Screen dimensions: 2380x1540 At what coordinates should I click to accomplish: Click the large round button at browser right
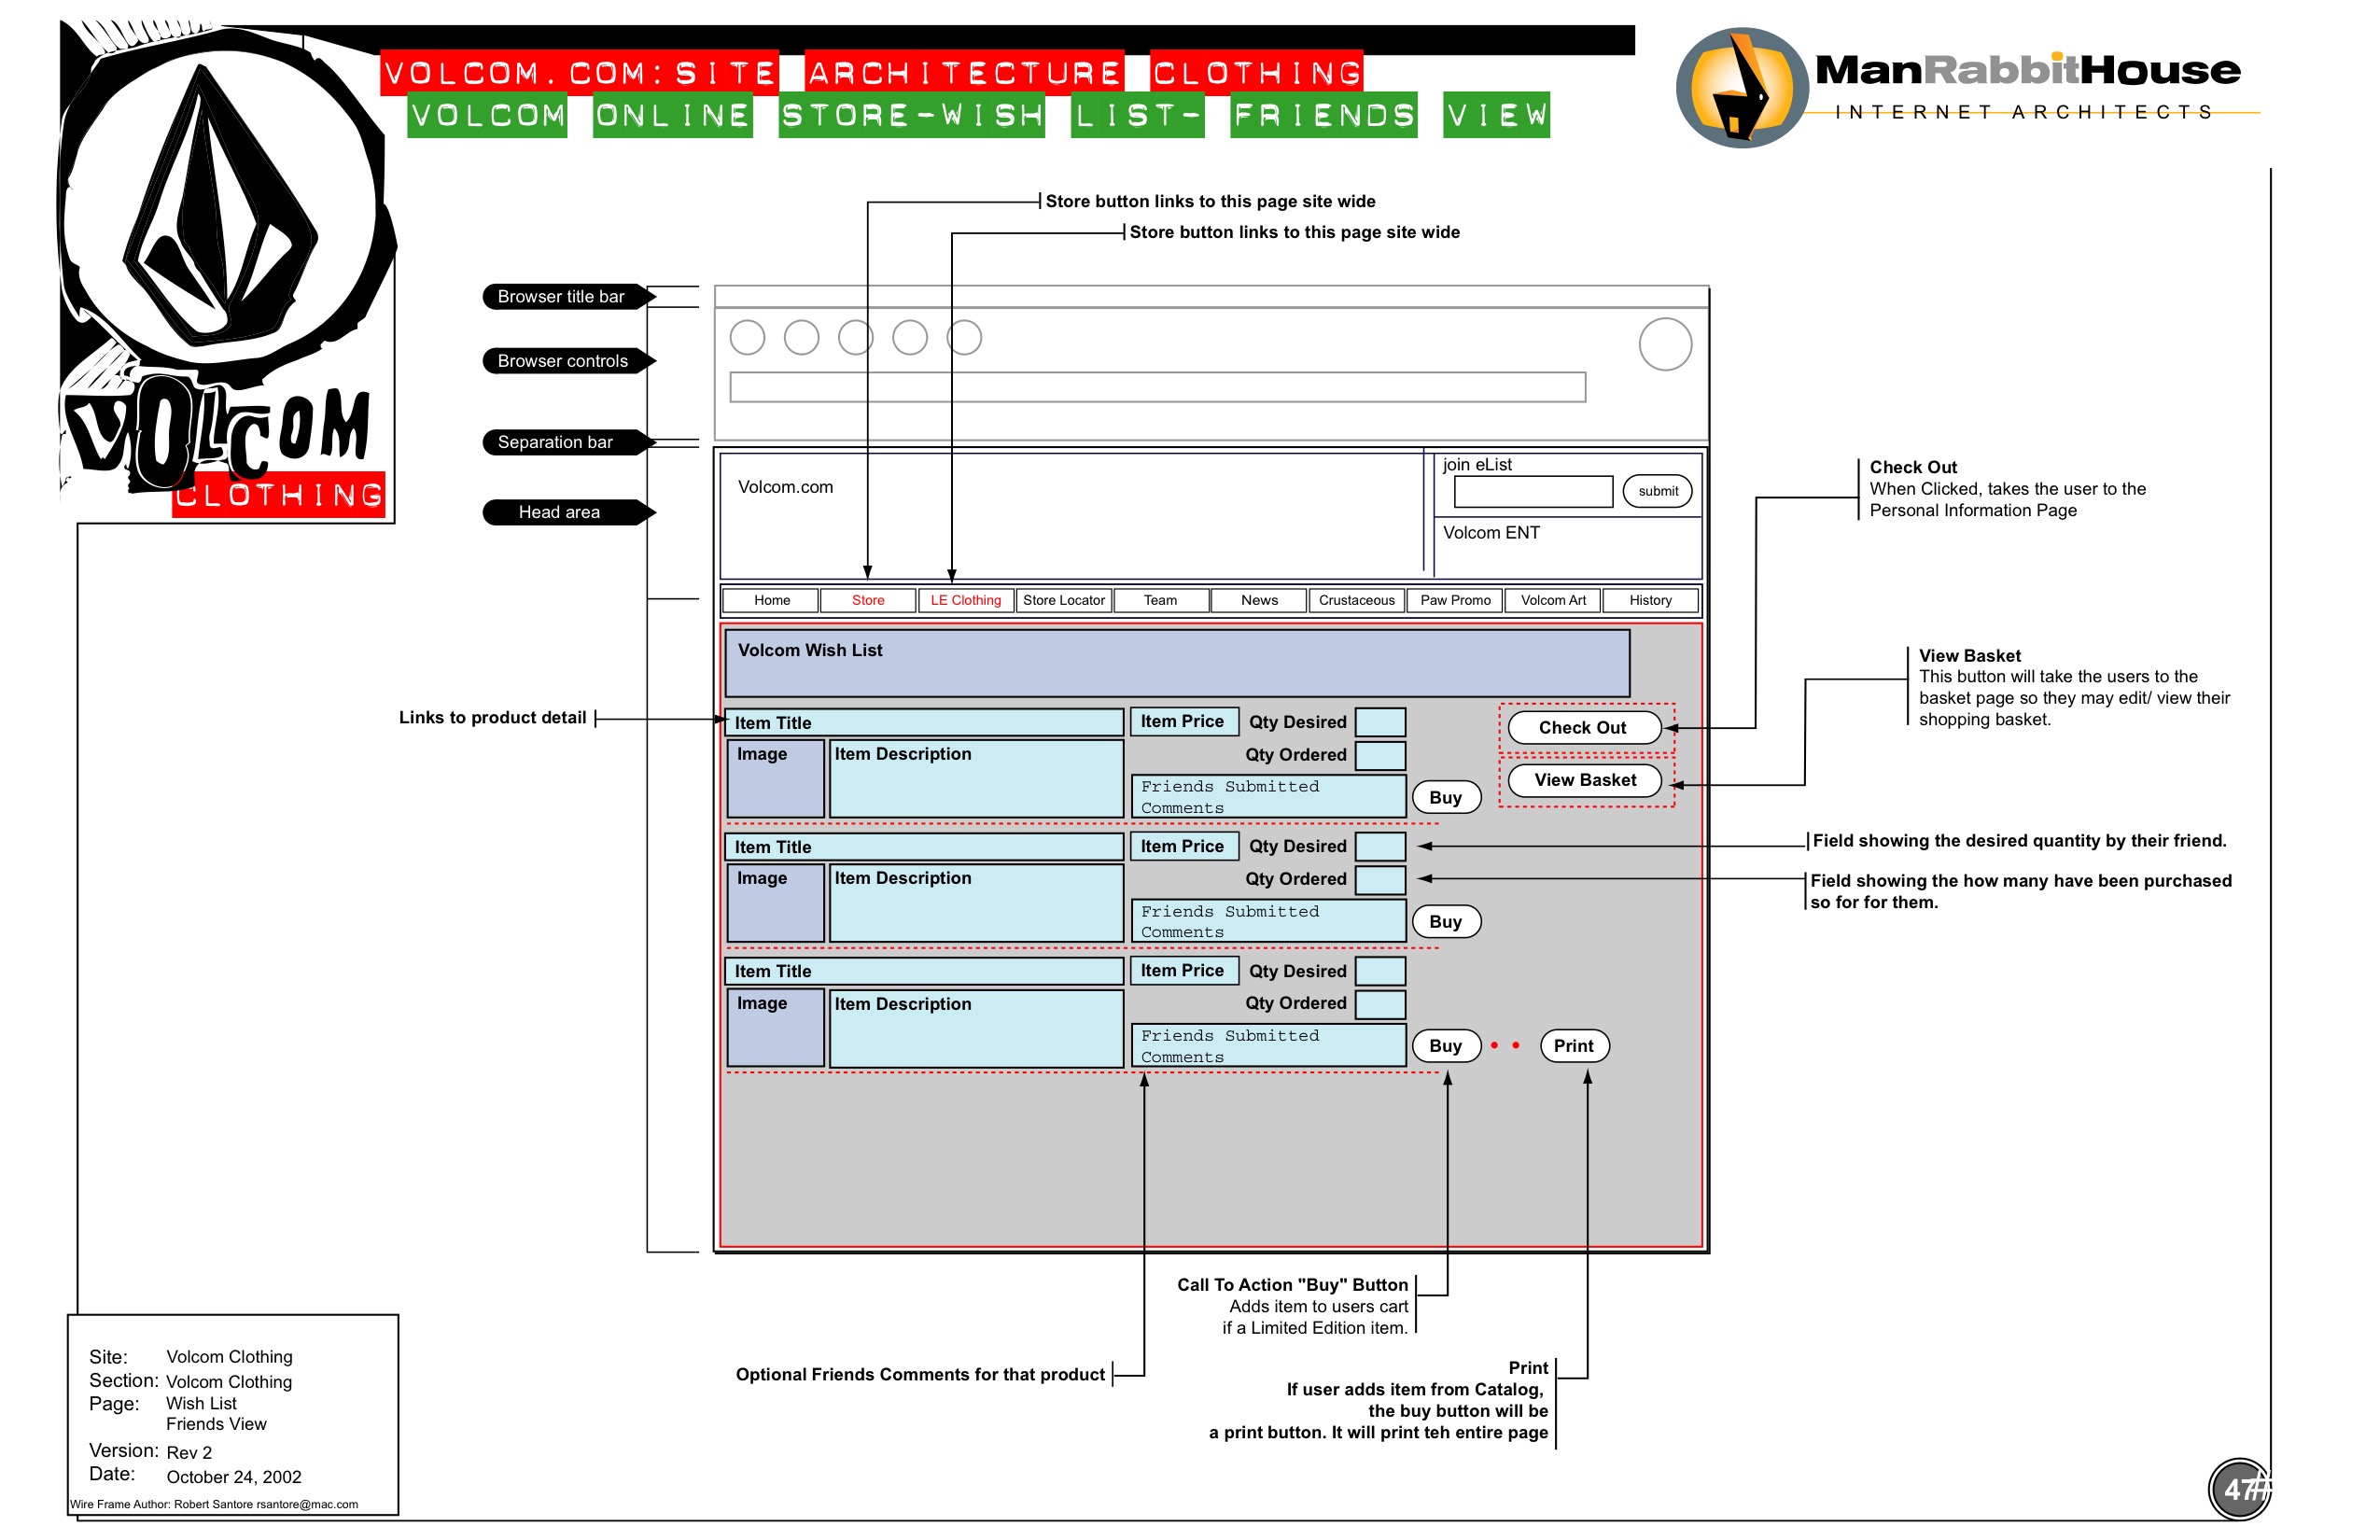click(x=1665, y=345)
